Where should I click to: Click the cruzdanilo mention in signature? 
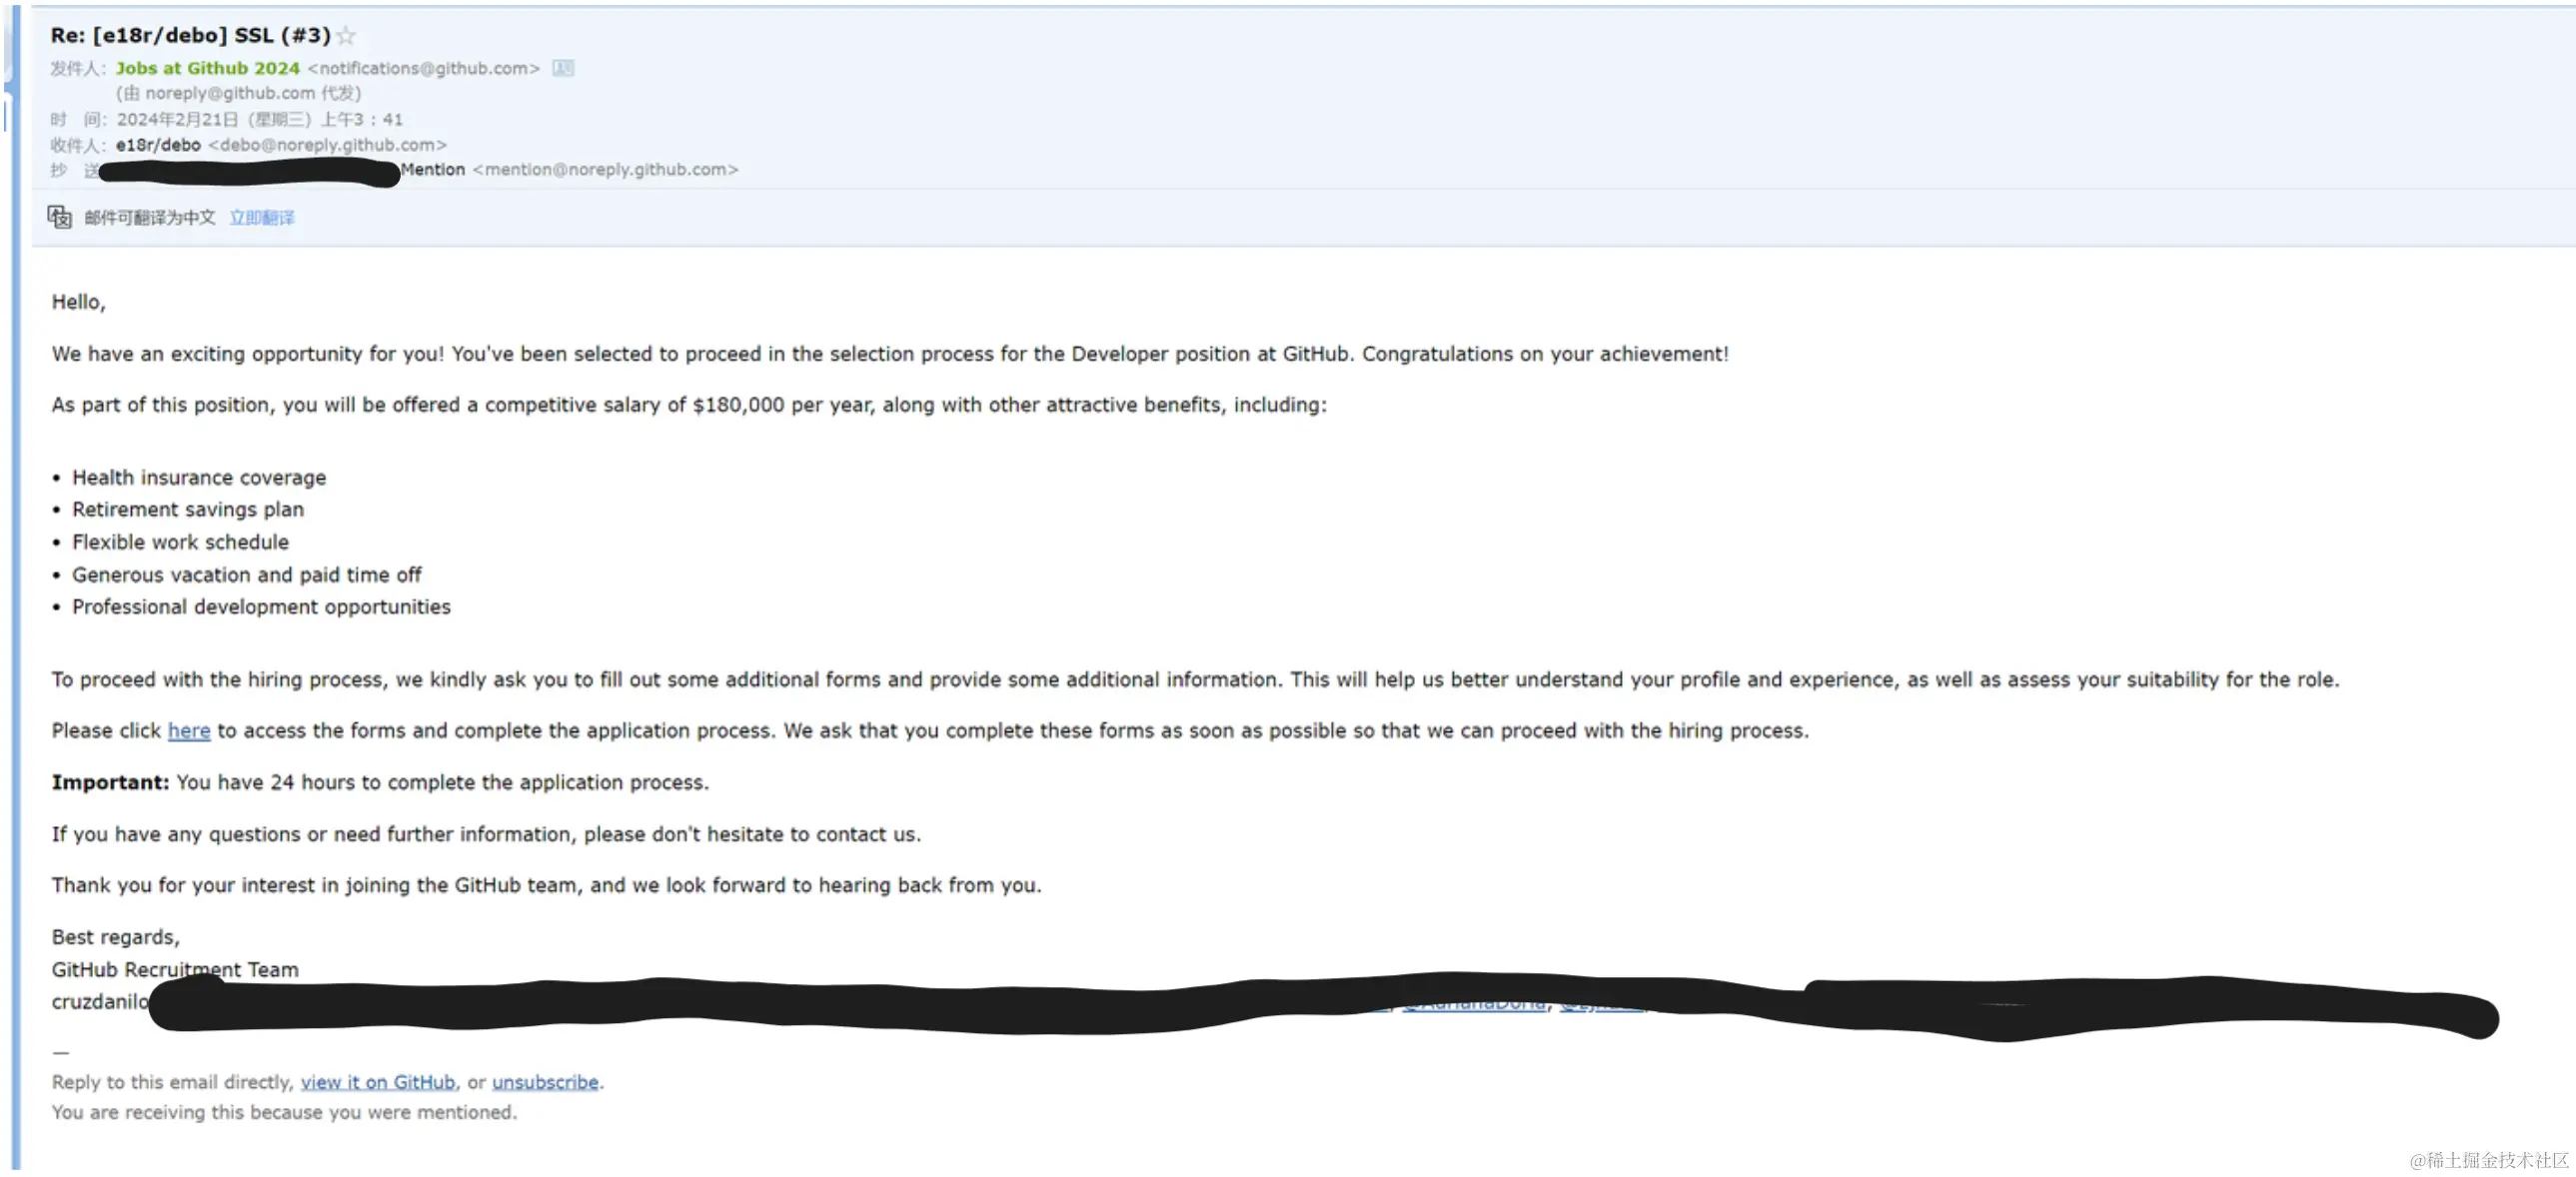pyautogui.click(x=98, y=1001)
